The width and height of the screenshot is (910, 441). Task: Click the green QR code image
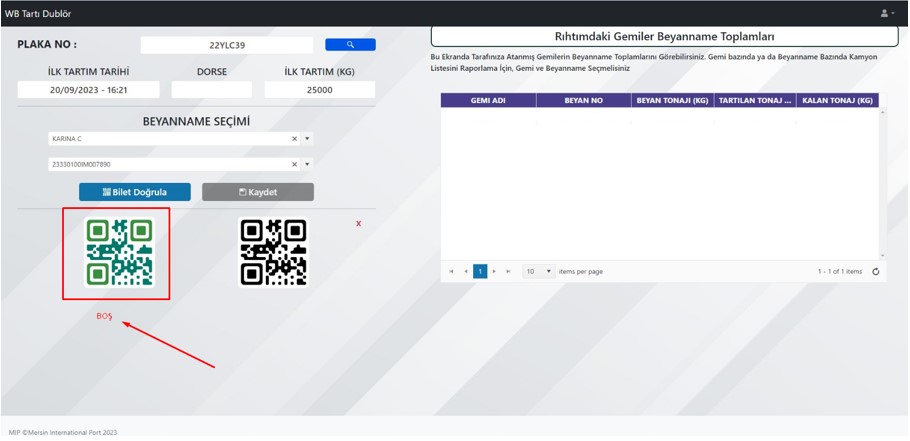119,252
